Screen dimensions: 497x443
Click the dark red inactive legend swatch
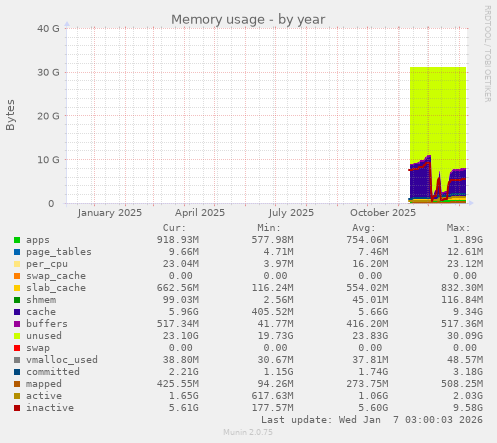(17, 408)
